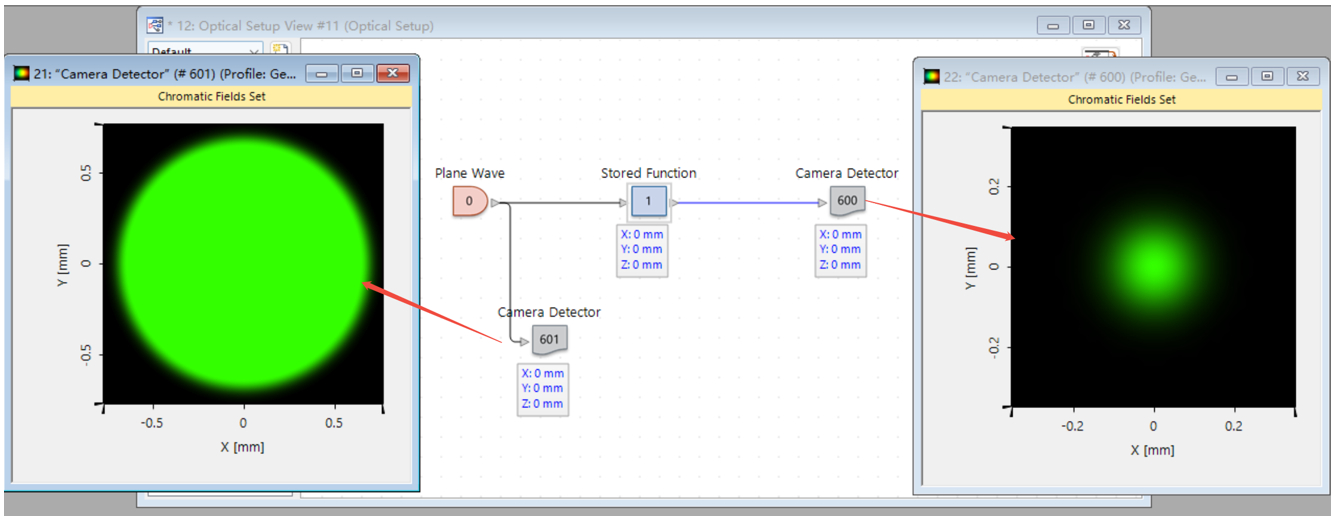
Task: Click position label under Camera Detector 601
Action: [x=542, y=389]
